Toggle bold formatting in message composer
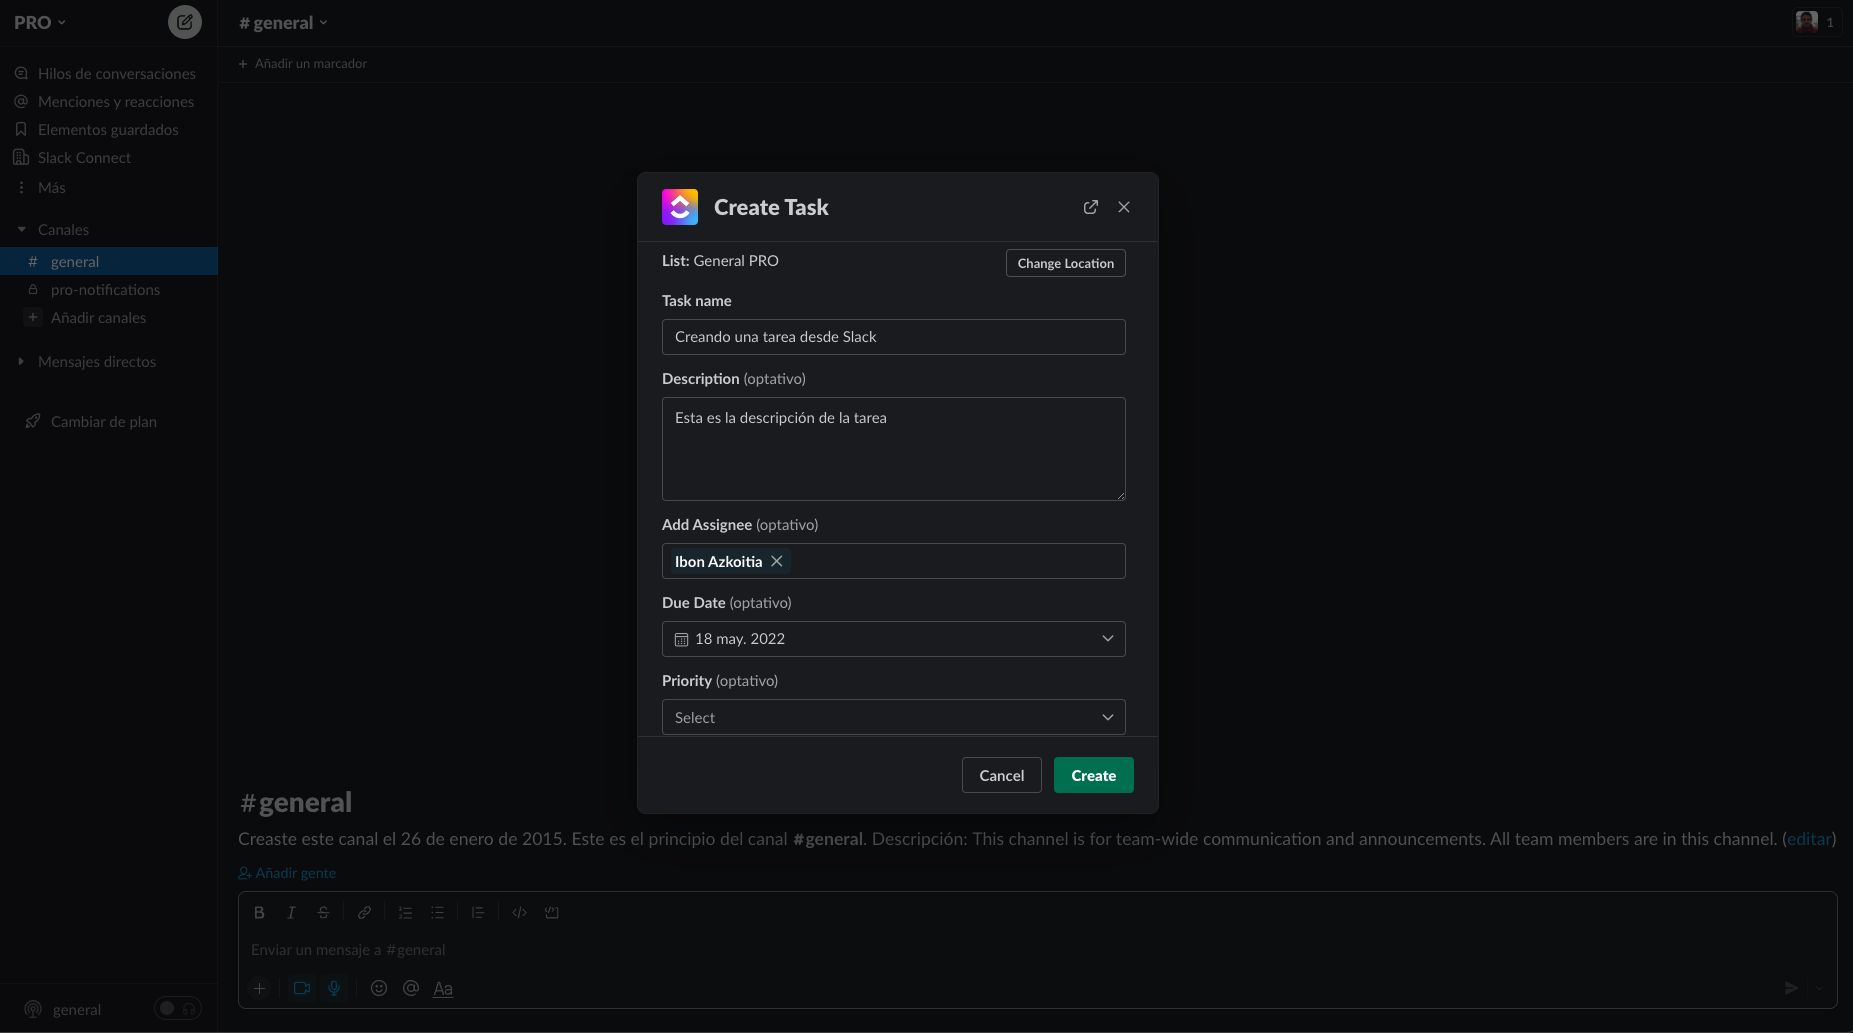The image size is (1853, 1033). (x=259, y=912)
